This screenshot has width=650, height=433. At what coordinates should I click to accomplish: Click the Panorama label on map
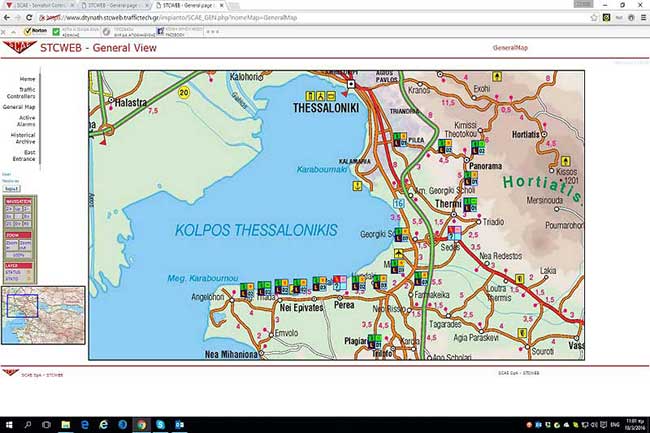[485, 166]
